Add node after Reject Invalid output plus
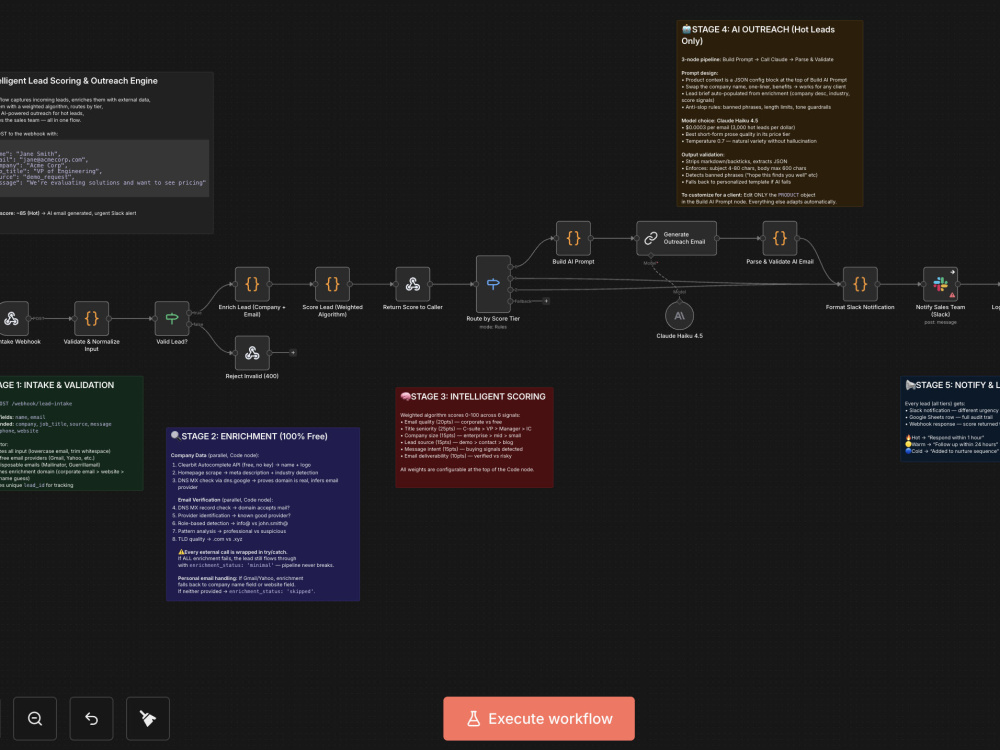The image size is (1000, 750). coord(293,353)
